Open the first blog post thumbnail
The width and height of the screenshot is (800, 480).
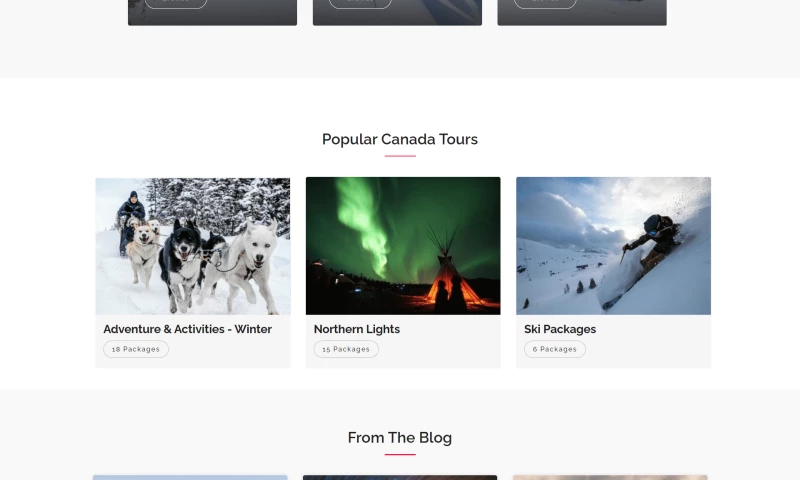pos(190,477)
